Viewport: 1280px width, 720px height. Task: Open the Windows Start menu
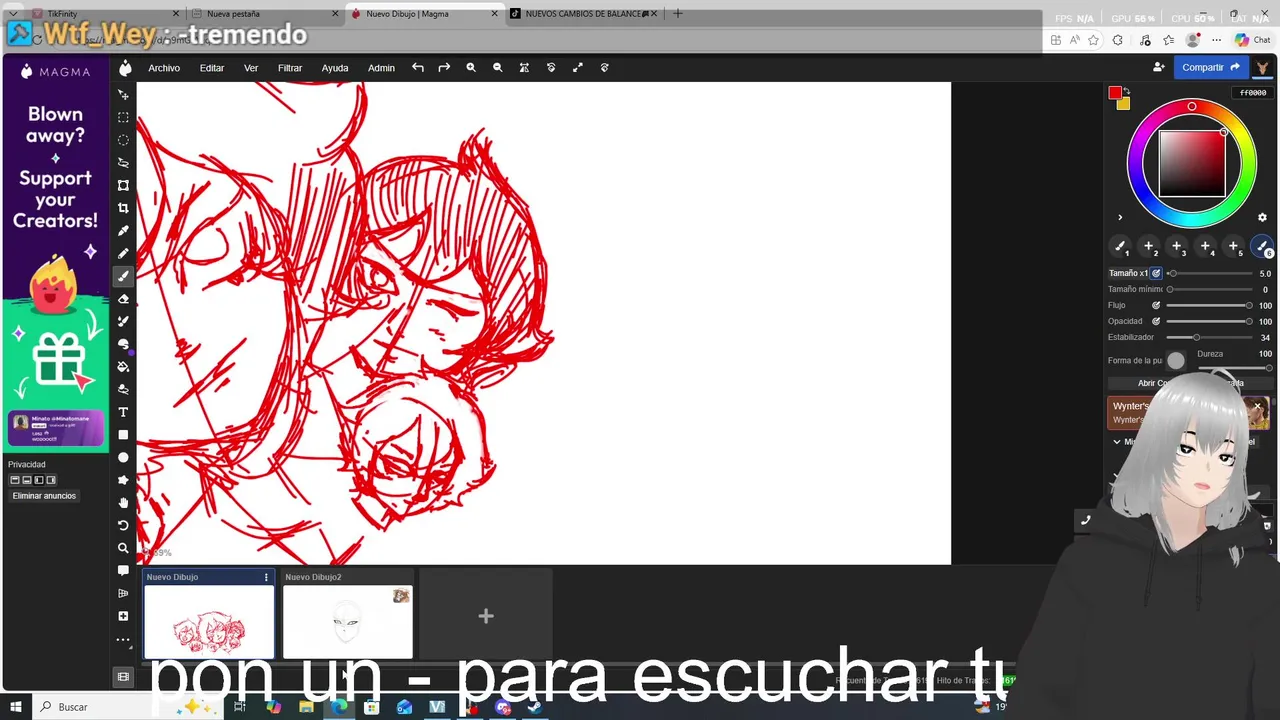point(16,707)
